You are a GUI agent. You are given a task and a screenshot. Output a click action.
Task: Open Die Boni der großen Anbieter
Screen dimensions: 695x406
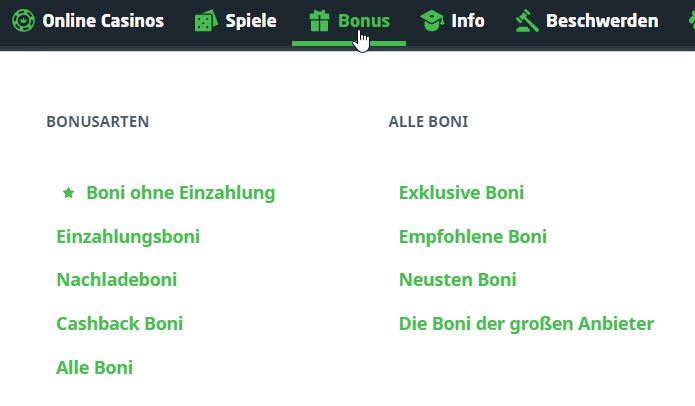526,324
